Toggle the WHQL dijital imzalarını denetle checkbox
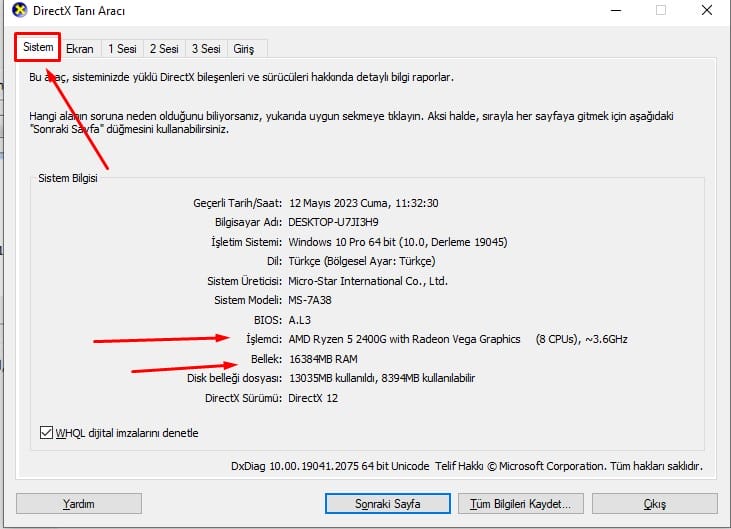Viewport: 731px width, 529px height. [x=46, y=433]
